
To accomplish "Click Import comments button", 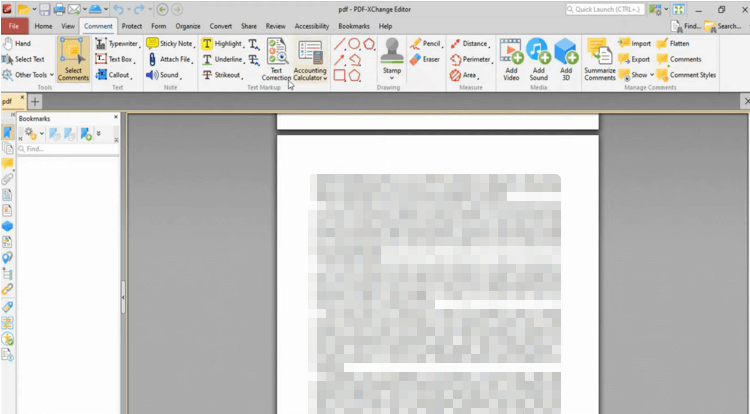I will pos(634,44).
